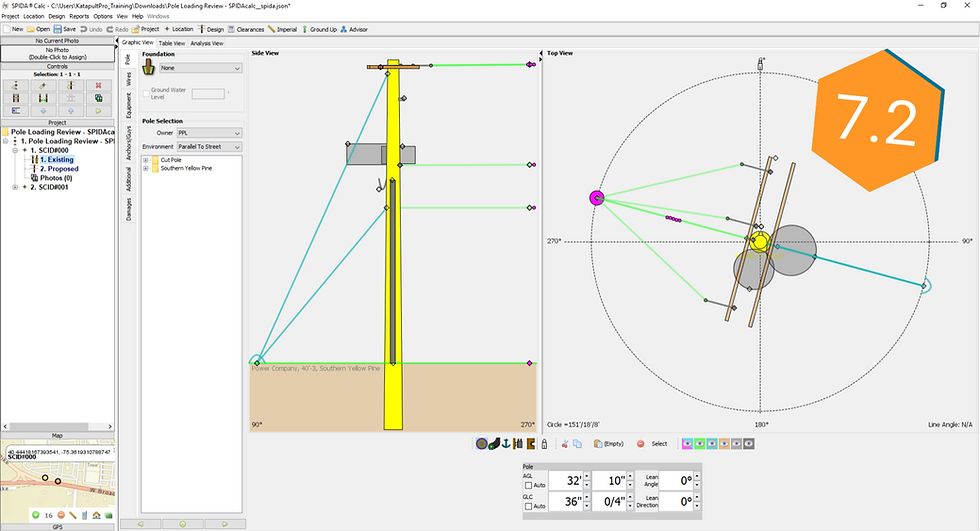Click the map ruler measure icon

pos(73,515)
